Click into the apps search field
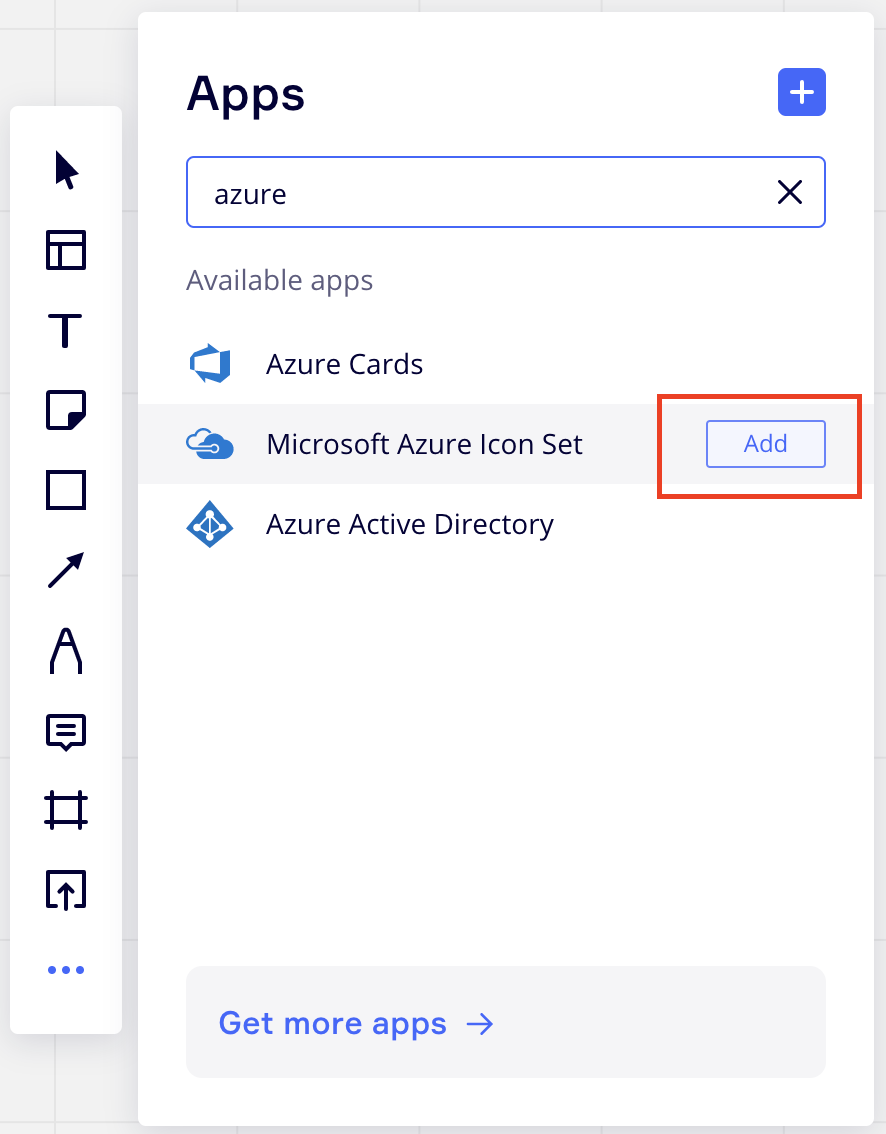This screenshot has width=886, height=1134. pyautogui.click(x=480, y=192)
